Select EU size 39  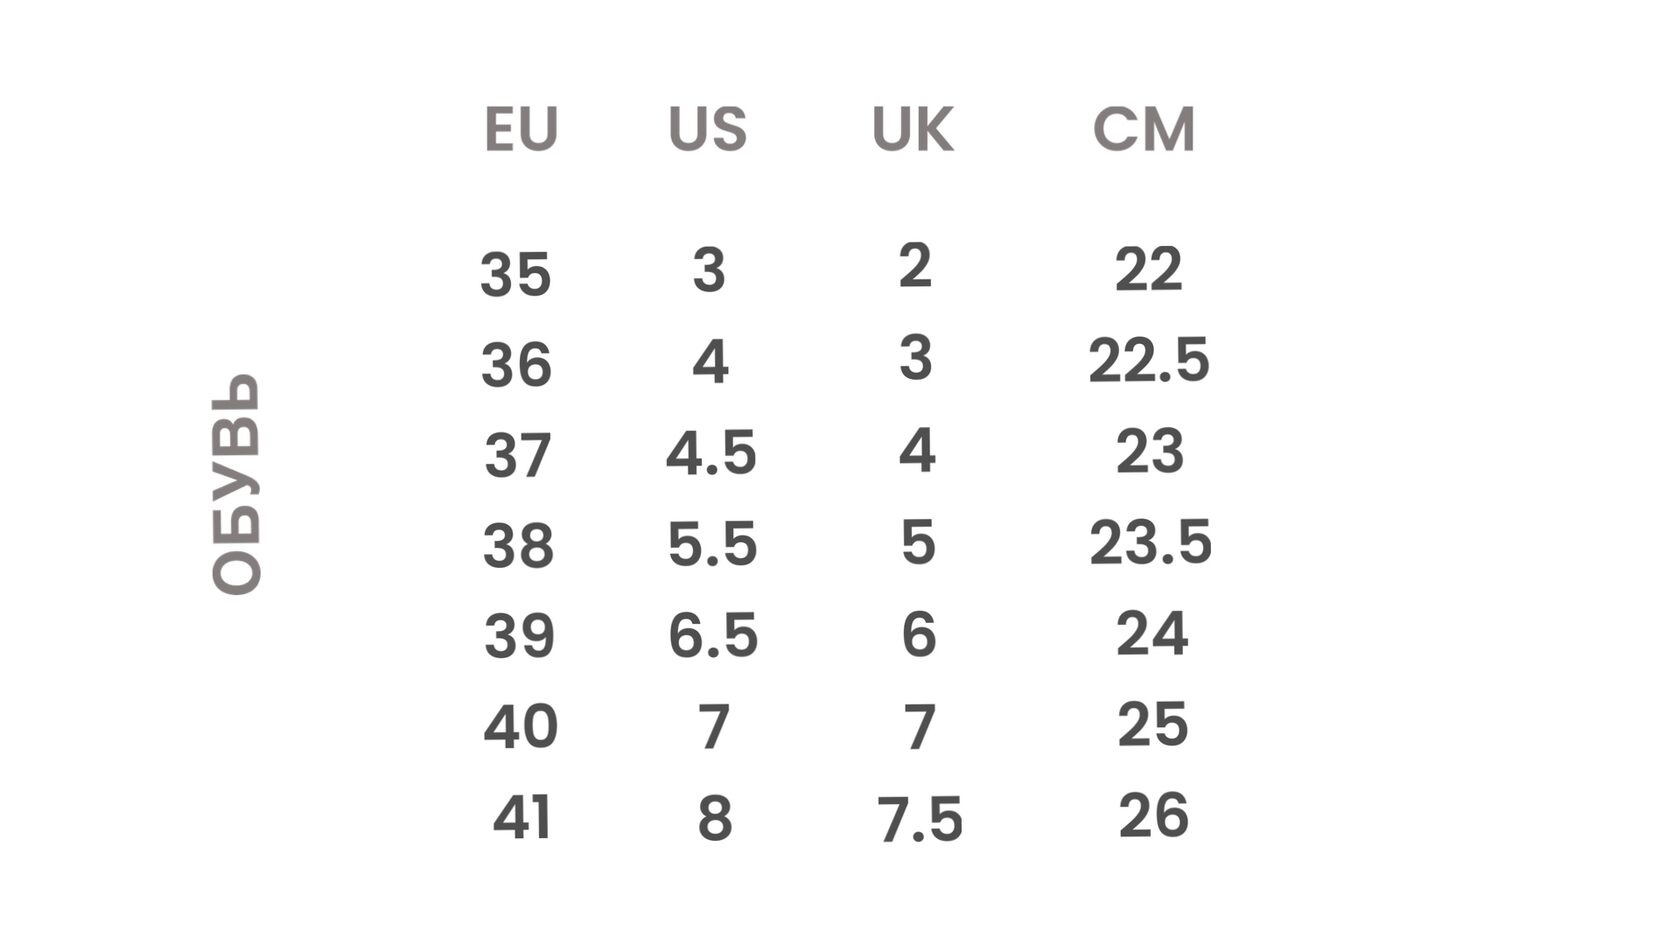(519, 636)
